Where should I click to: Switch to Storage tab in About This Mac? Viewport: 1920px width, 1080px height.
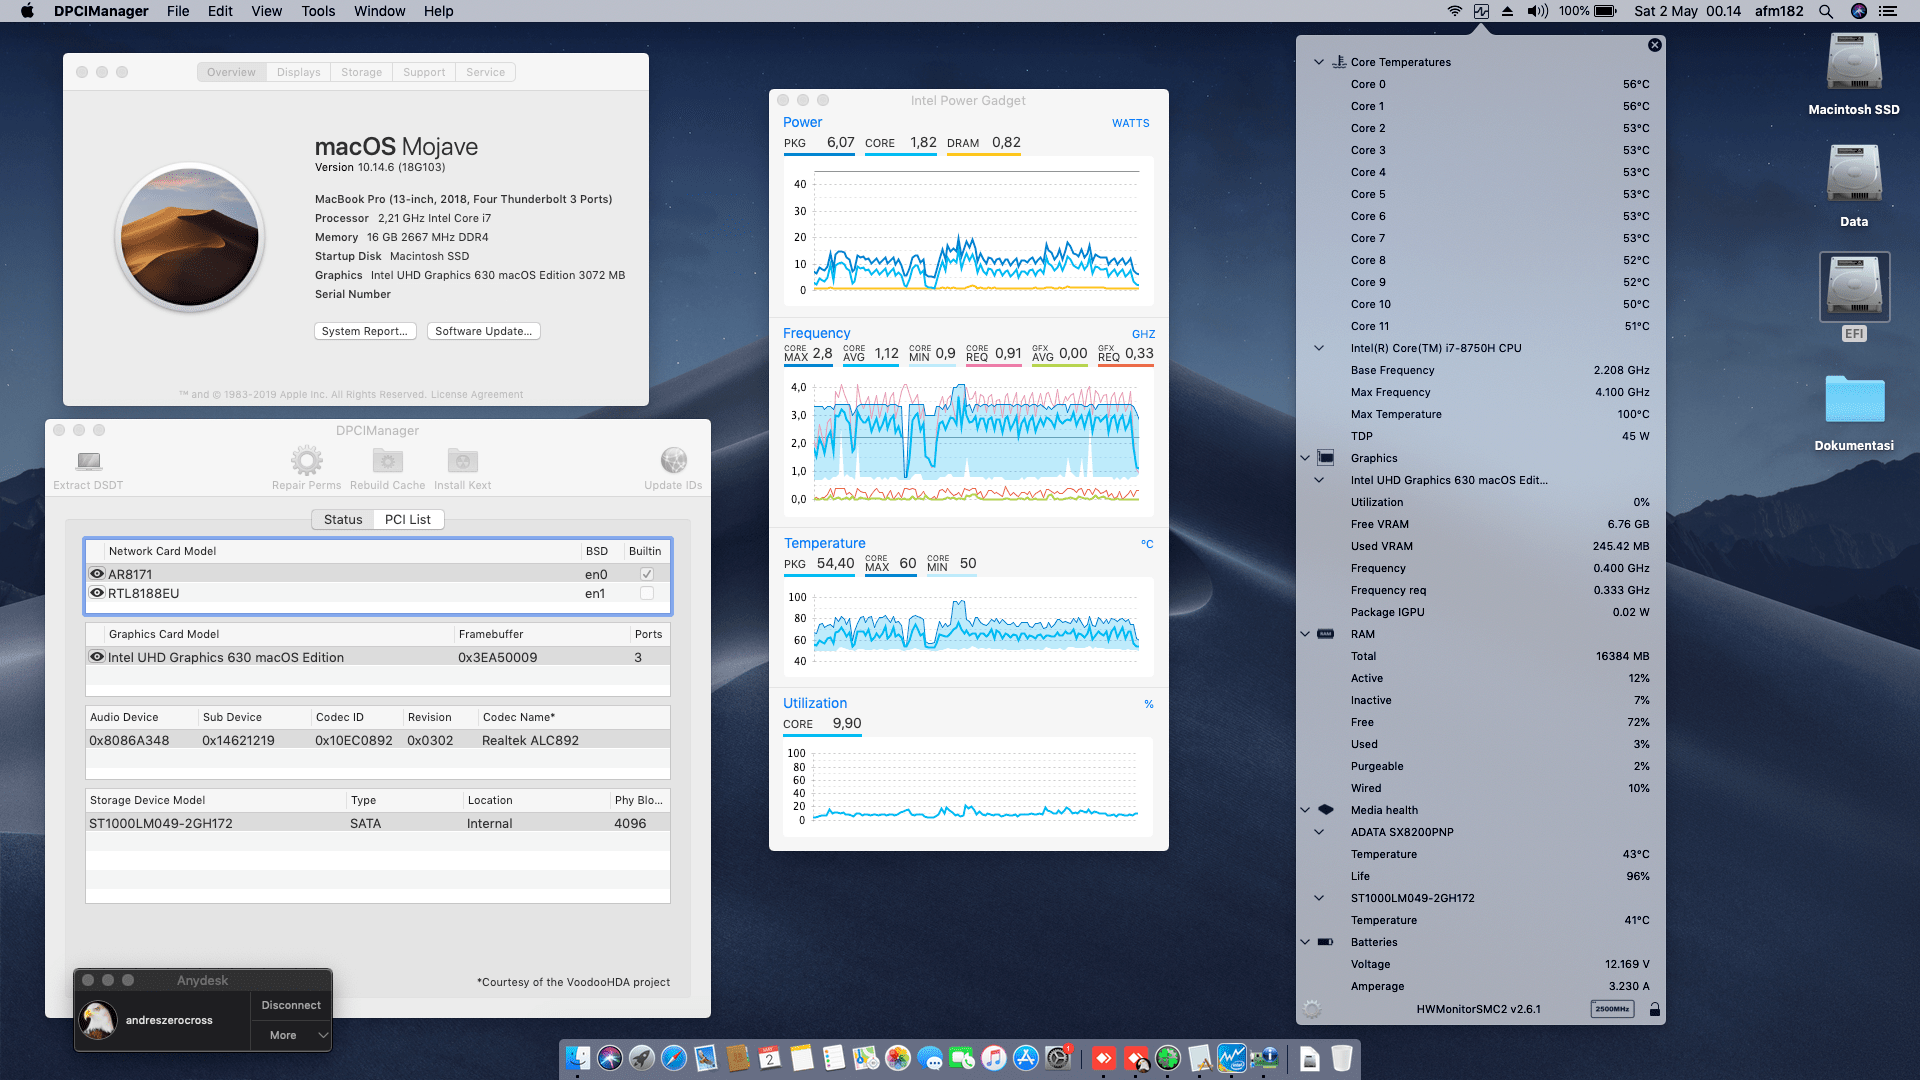click(x=361, y=72)
